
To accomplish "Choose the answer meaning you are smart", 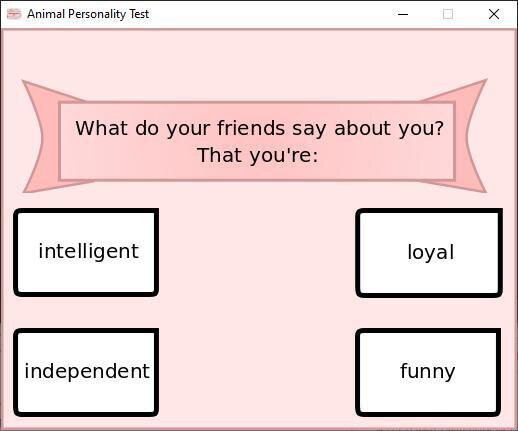I will tap(86, 252).
